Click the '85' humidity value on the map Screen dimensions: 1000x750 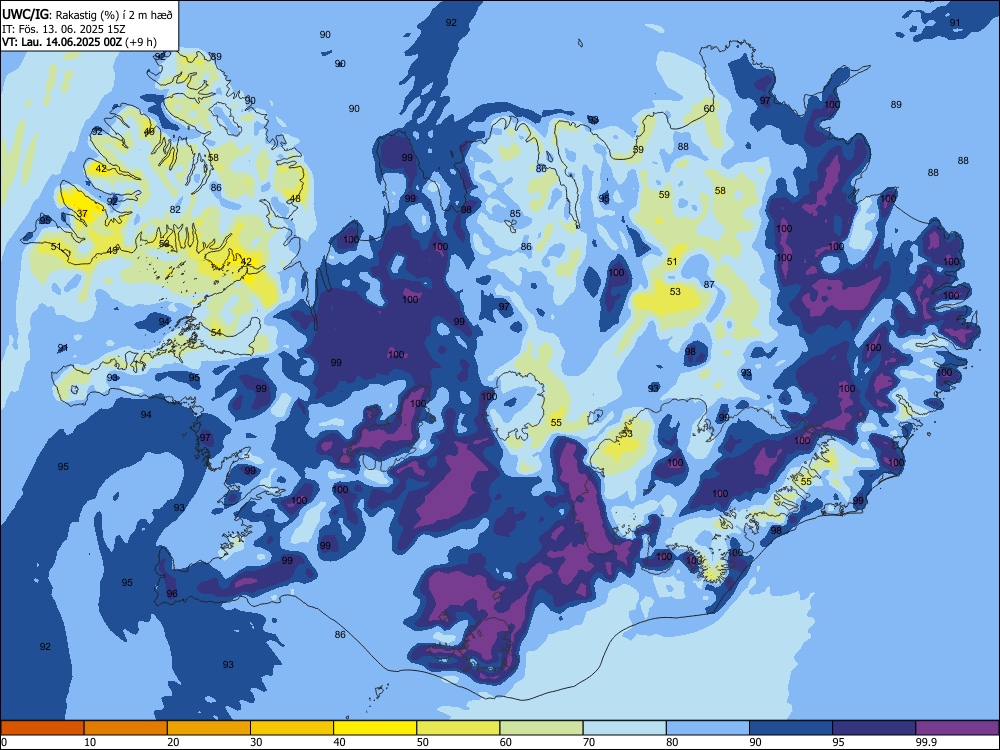pos(515,214)
